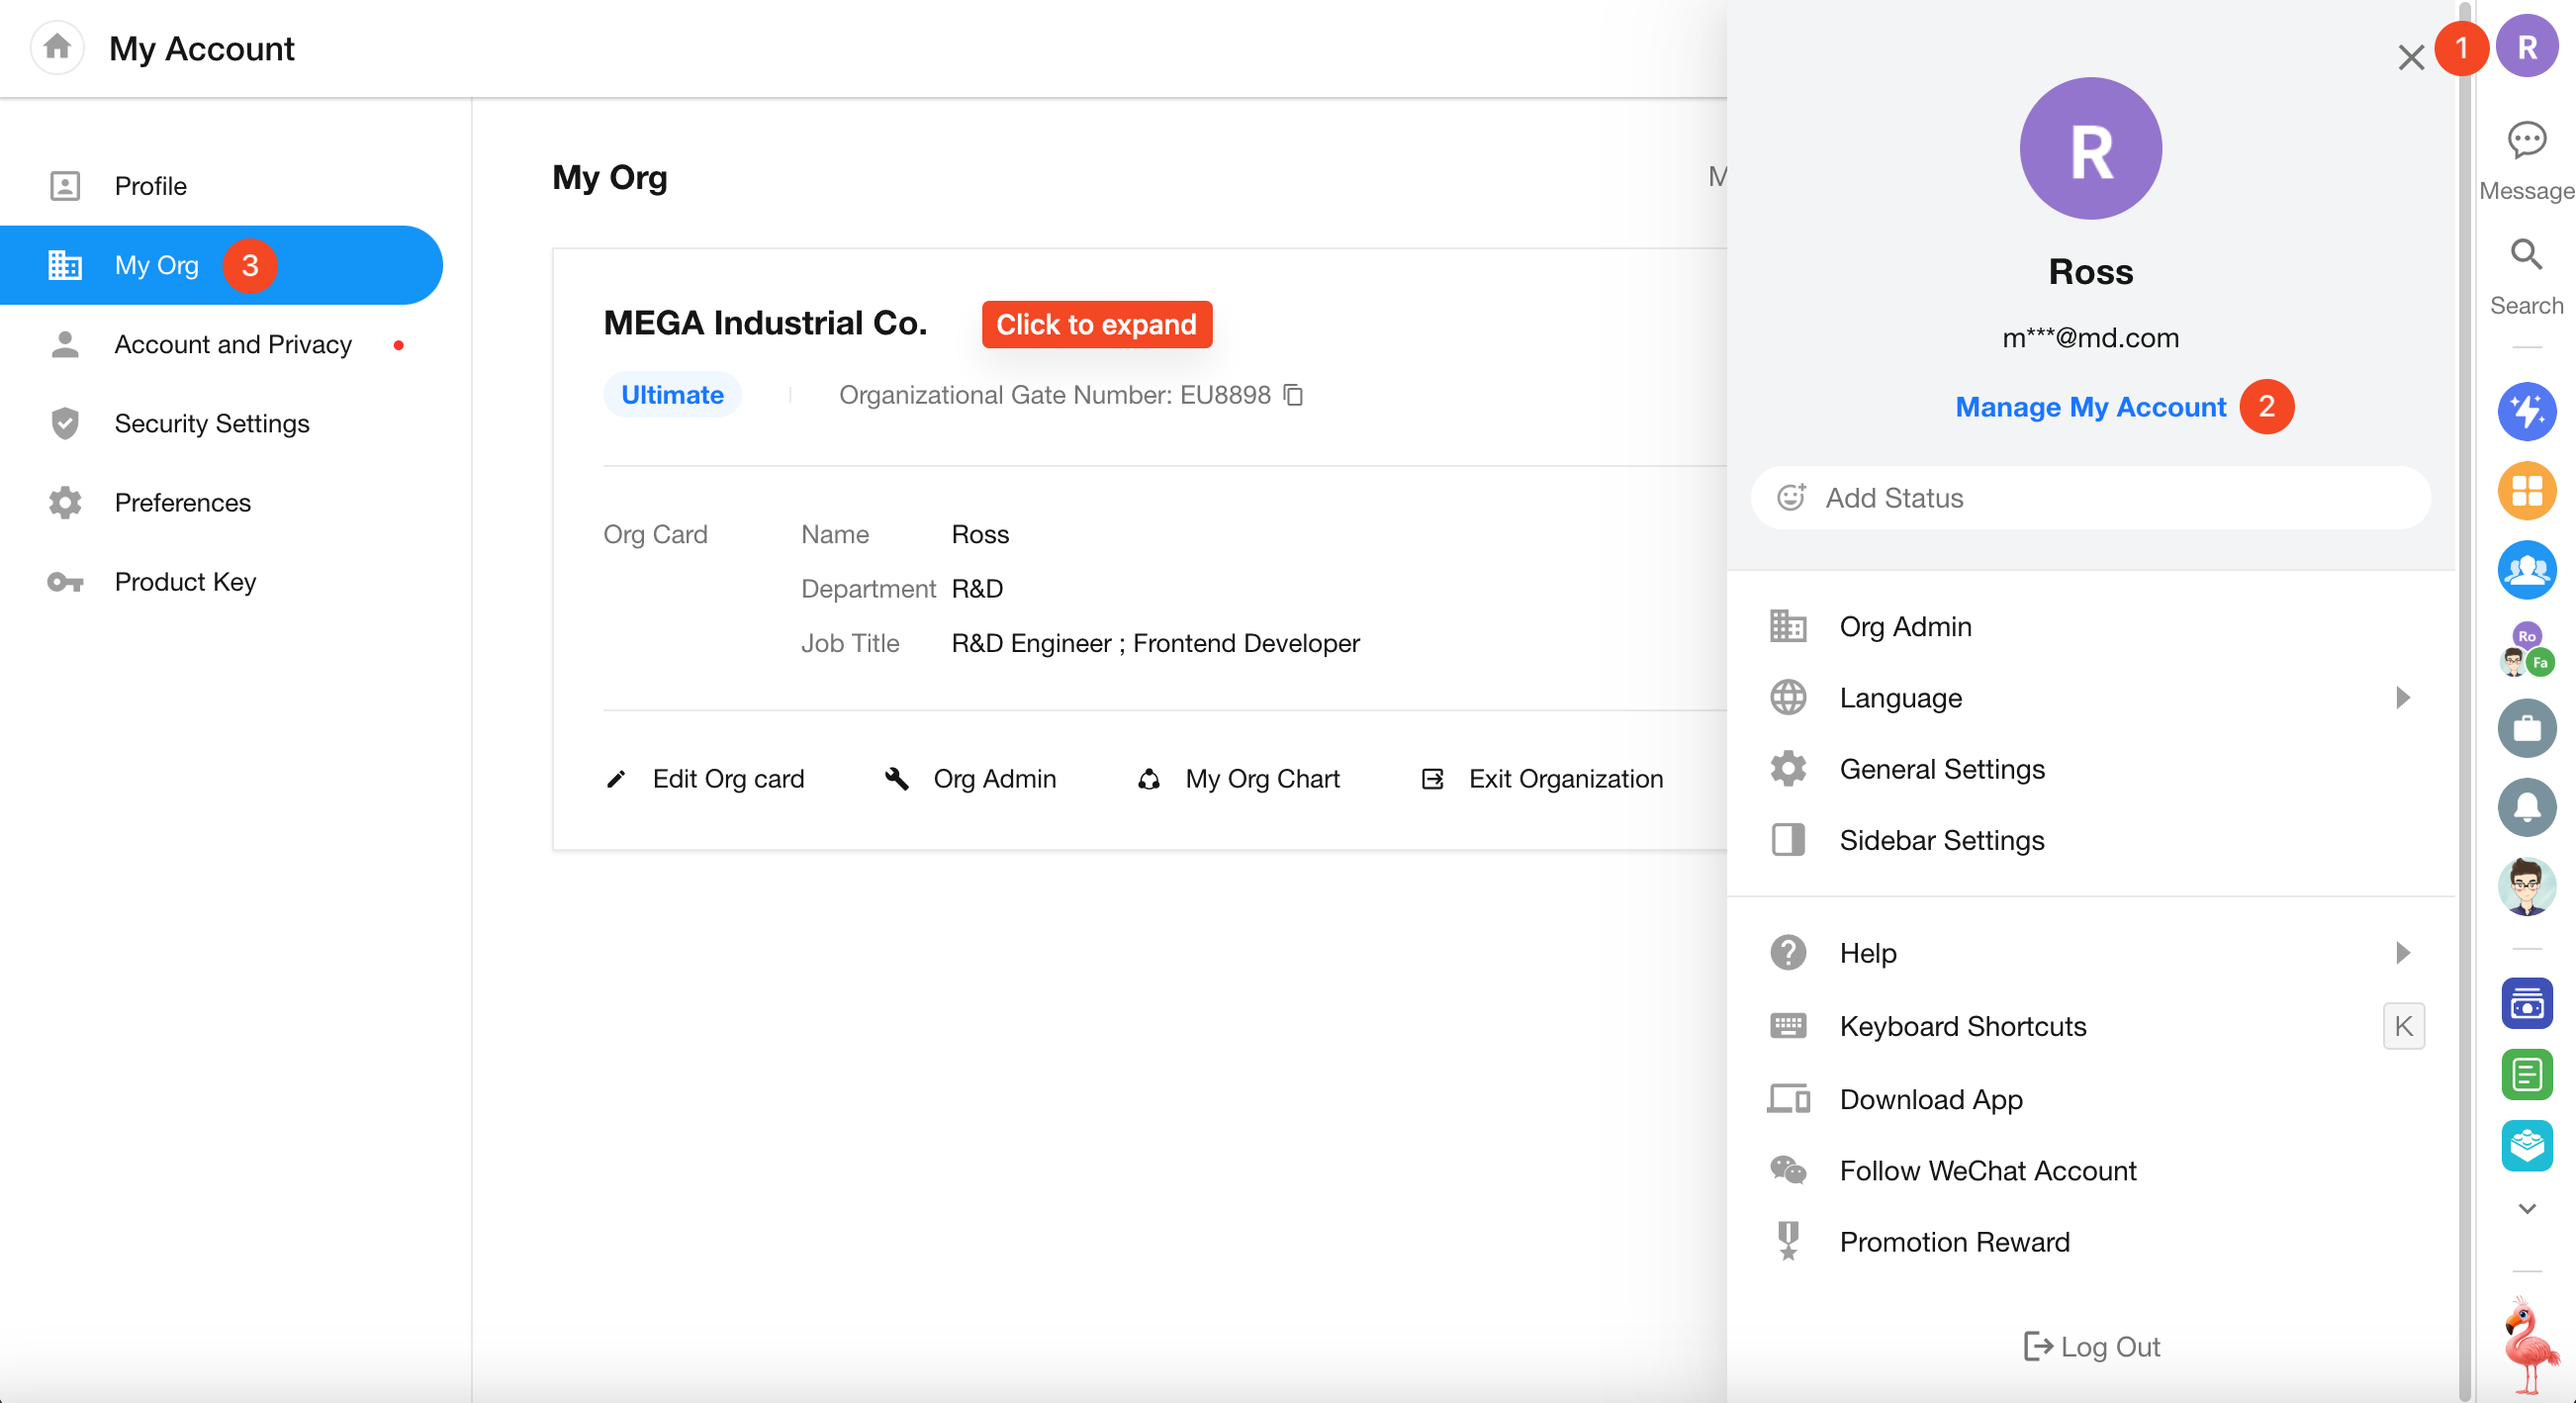Open the blue contacts group icon
Screen dimensions: 2576x1403
pyautogui.click(x=2526, y=569)
